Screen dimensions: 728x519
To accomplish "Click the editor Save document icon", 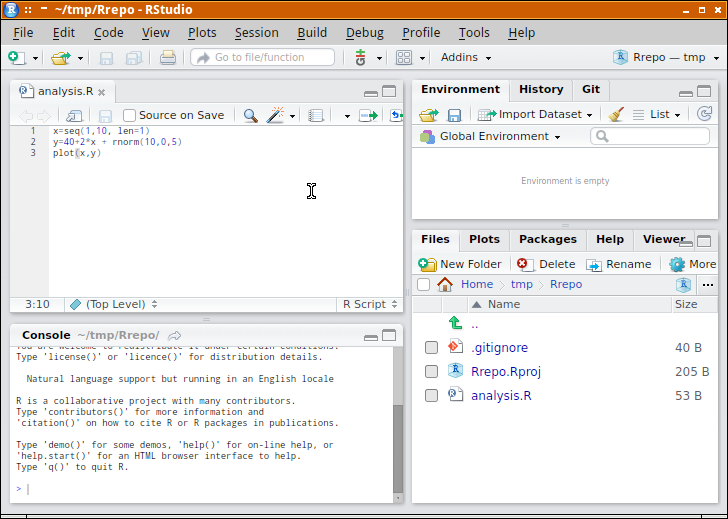I will point(105,116).
